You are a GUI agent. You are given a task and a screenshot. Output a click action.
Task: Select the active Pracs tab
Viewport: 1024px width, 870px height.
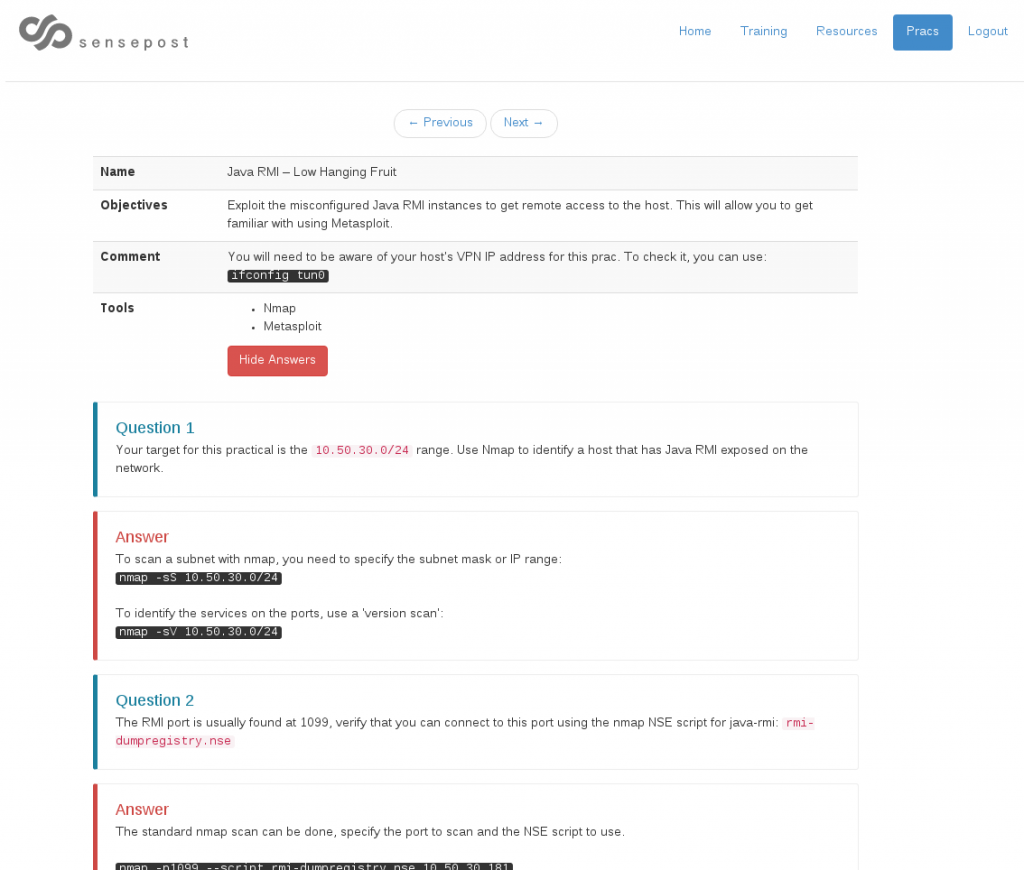pyautogui.click(x=922, y=32)
